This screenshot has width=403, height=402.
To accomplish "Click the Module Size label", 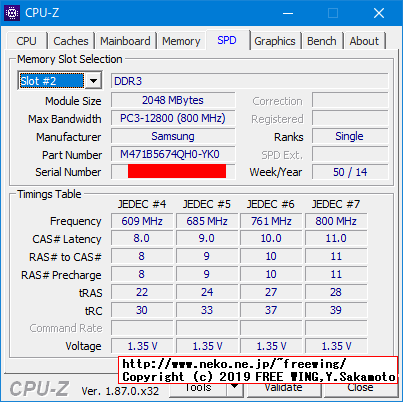I will (x=73, y=101).
